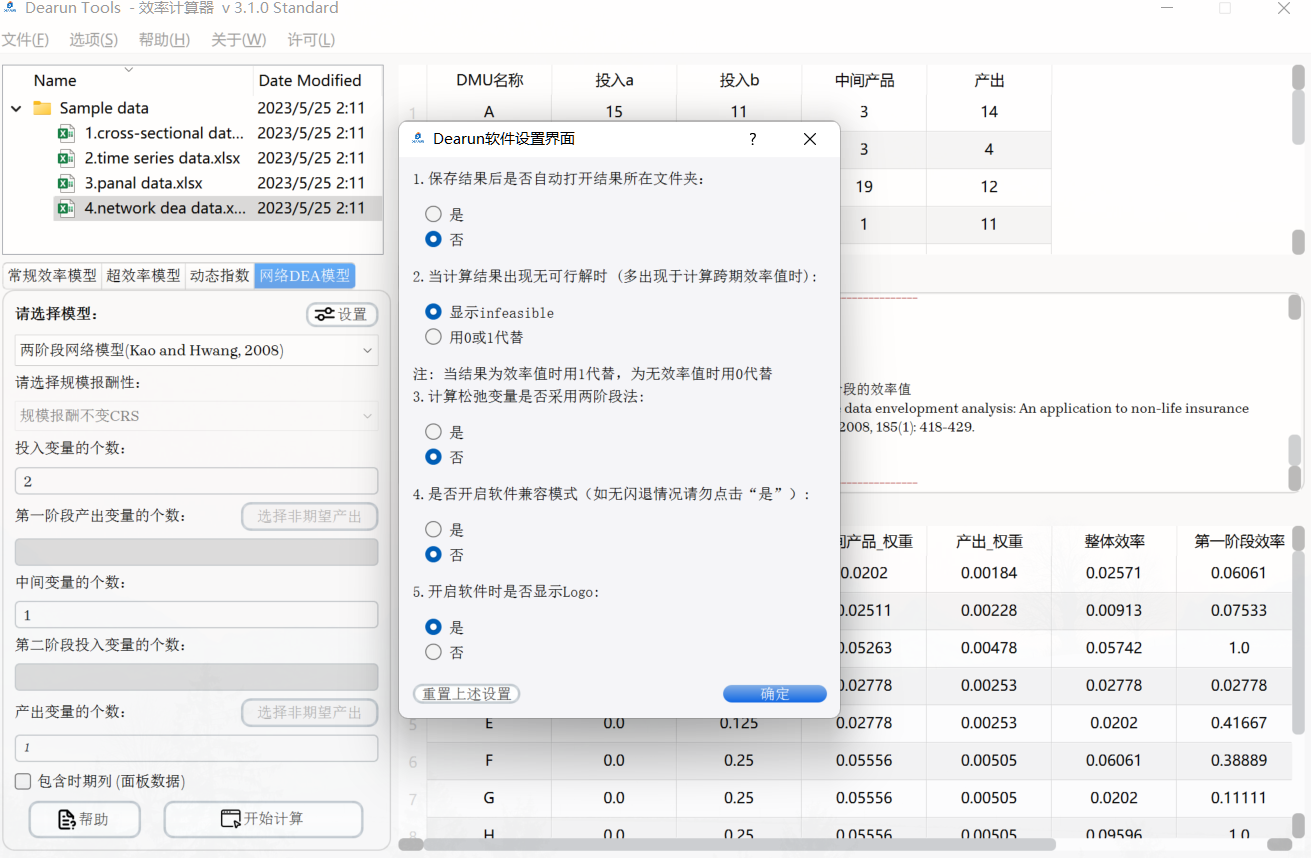
Task: Click the Excel icon beside 1.cross-sectional data
Action: pos(66,133)
